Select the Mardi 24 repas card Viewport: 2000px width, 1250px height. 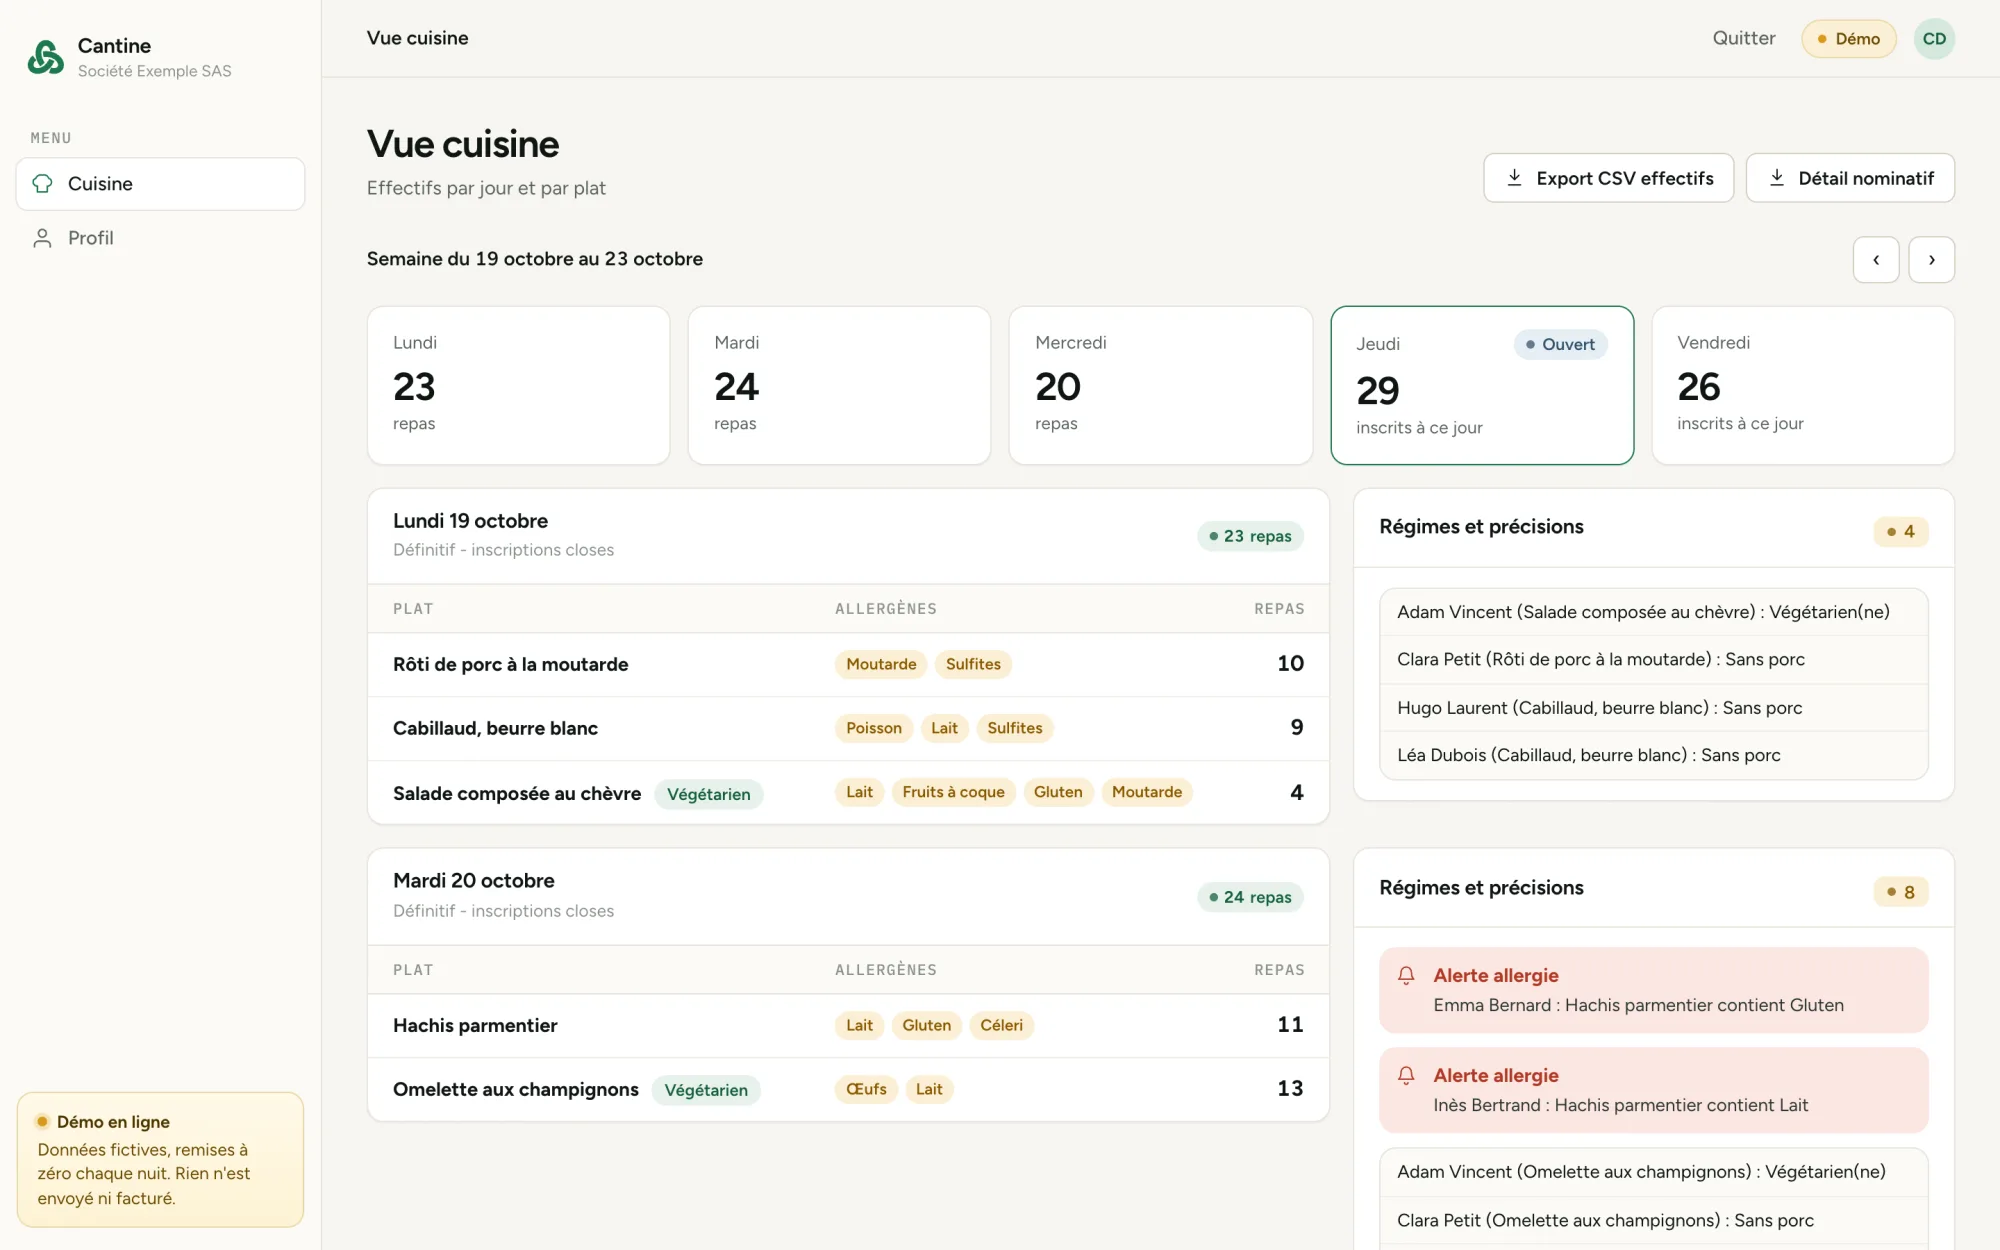coord(839,385)
